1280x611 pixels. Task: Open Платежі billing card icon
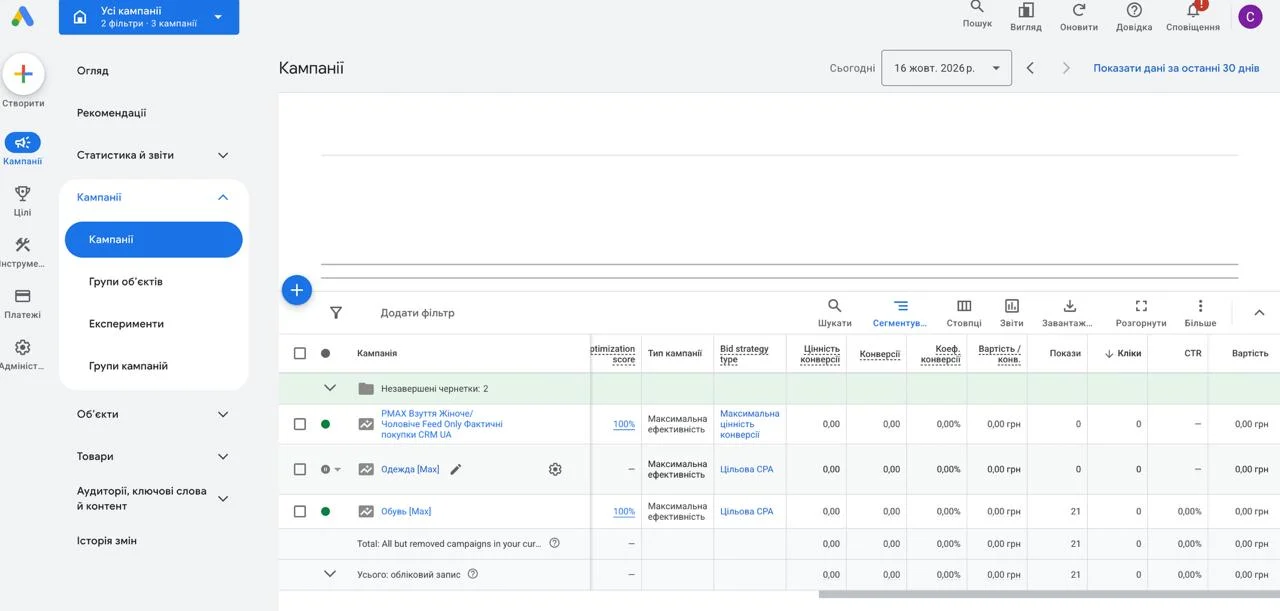(x=23, y=296)
